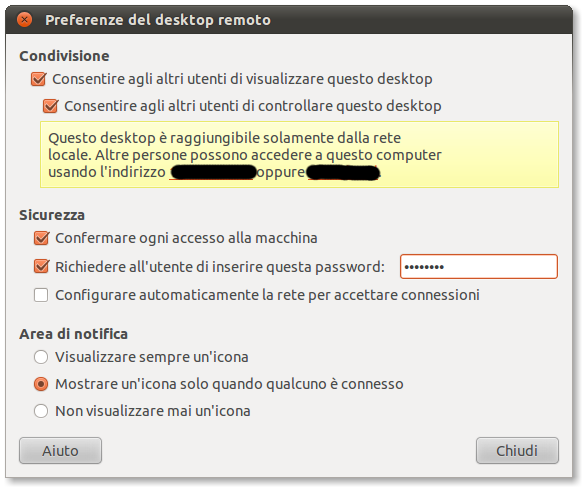Open help with the Aiuto button
The width and height of the screenshot is (582, 487).
click(61, 451)
